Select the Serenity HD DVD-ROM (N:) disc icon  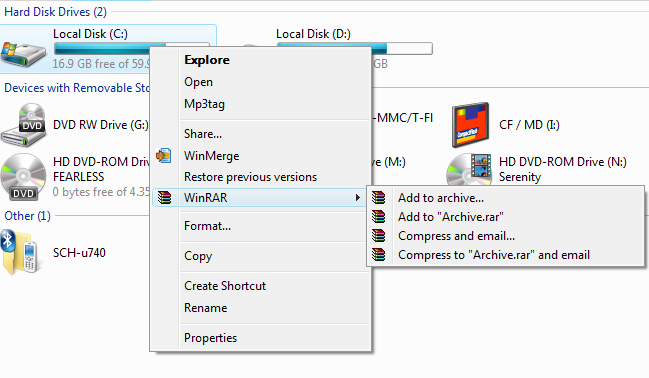click(x=469, y=169)
